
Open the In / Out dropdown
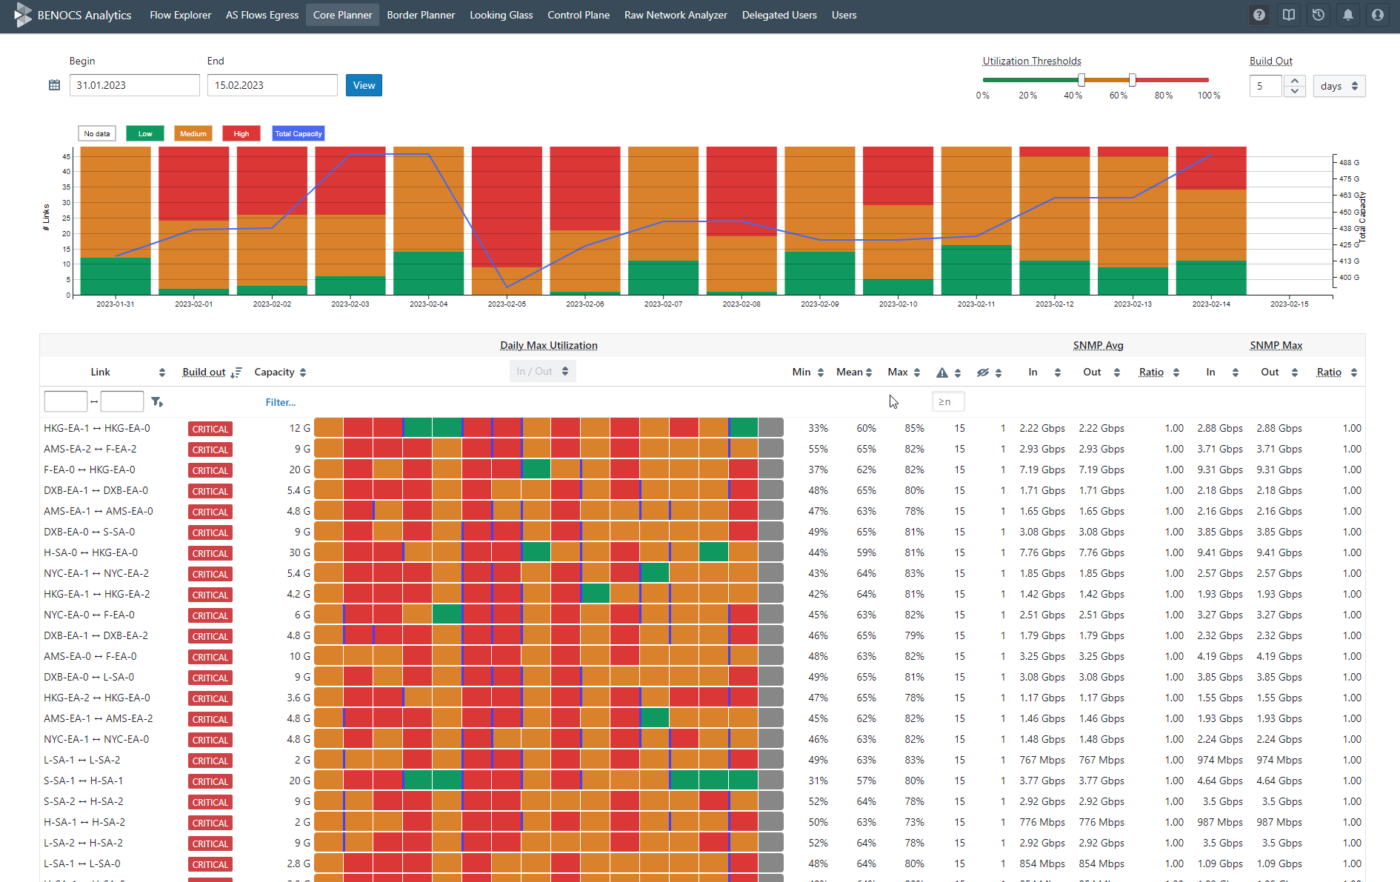pos(542,371)
